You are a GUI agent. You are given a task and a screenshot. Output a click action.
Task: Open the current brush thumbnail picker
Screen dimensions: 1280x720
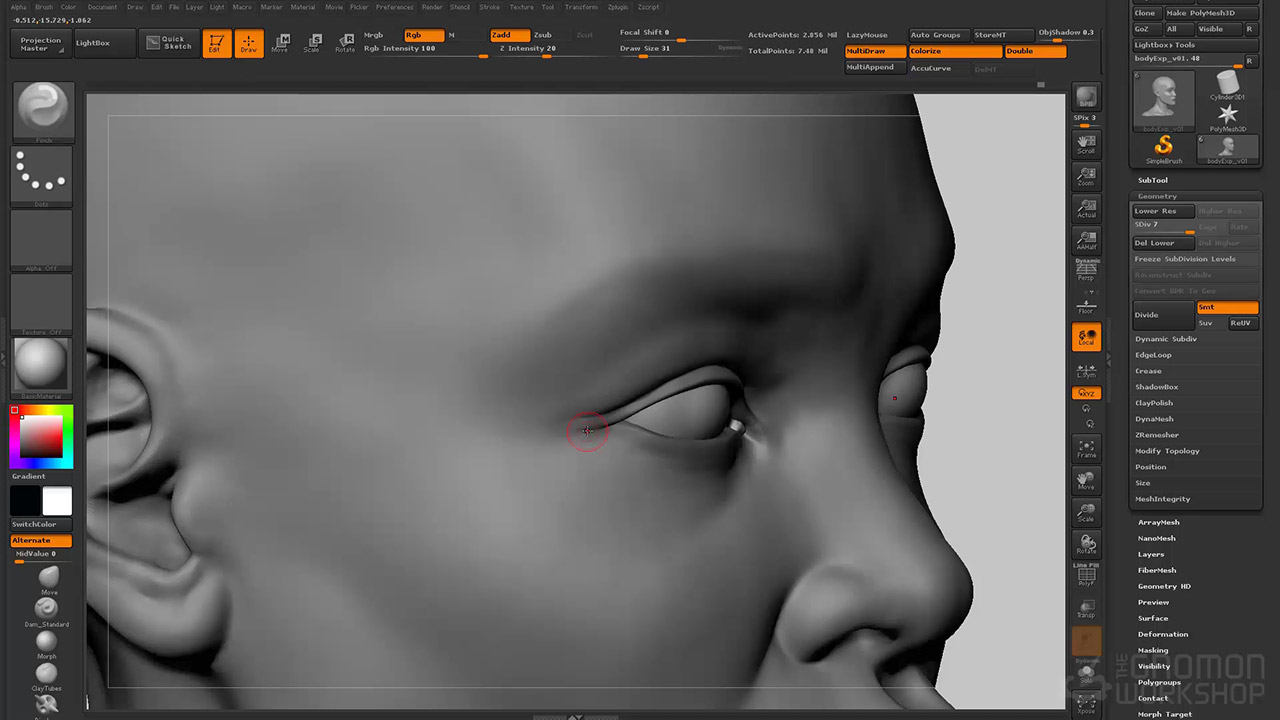tap(43, 110)
